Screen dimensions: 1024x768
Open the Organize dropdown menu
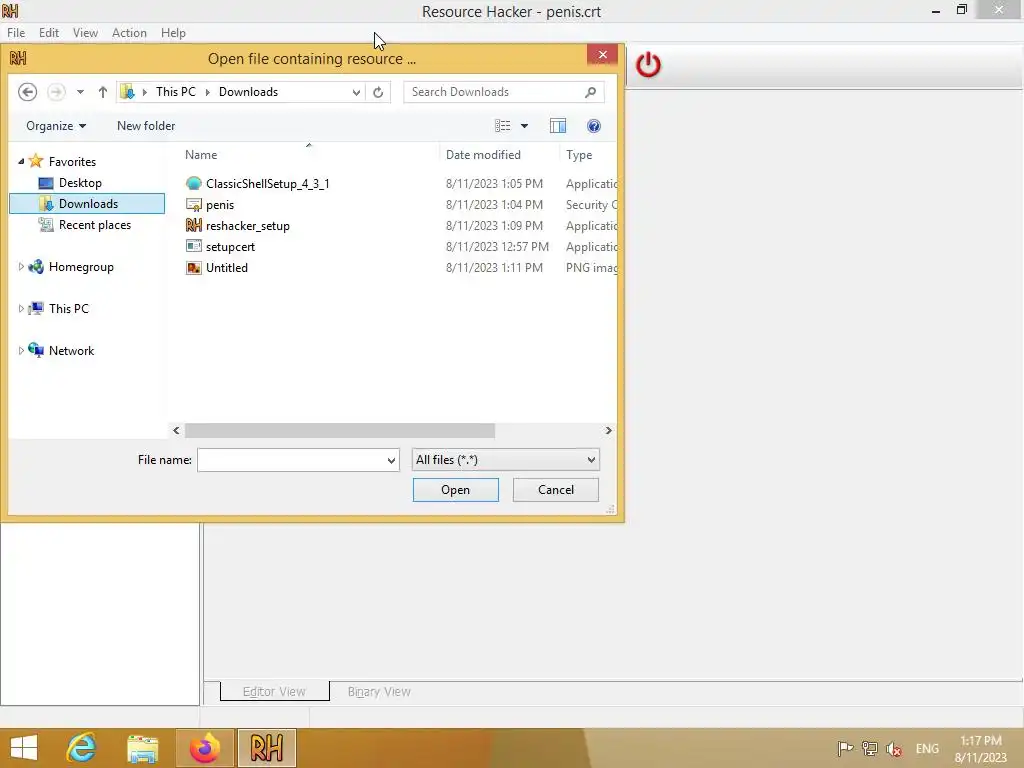click(56, 125)
